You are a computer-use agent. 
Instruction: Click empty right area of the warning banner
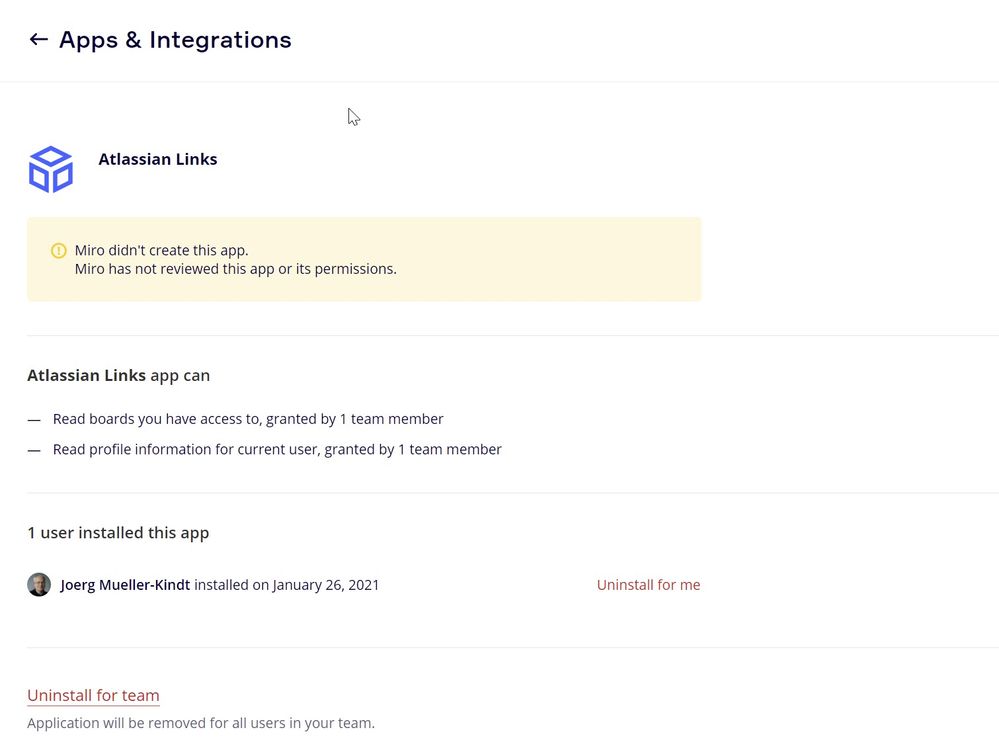[x=580, y=259]
